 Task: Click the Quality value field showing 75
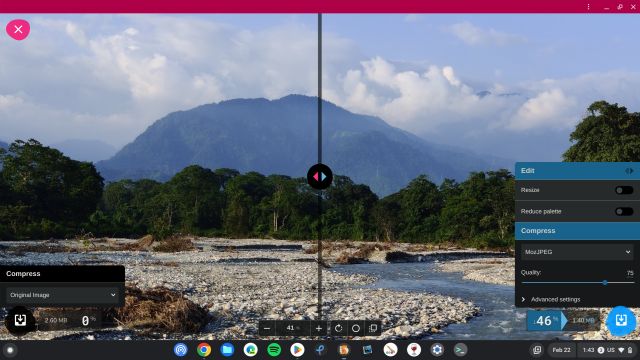(629, 273)
